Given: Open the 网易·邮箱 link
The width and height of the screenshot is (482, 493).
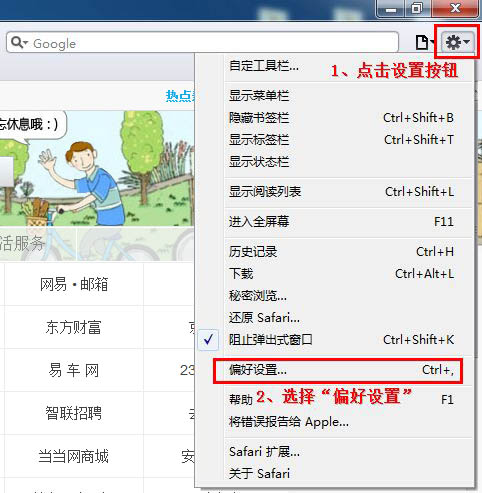Looking at the screenshot, I should click(74, 284).
